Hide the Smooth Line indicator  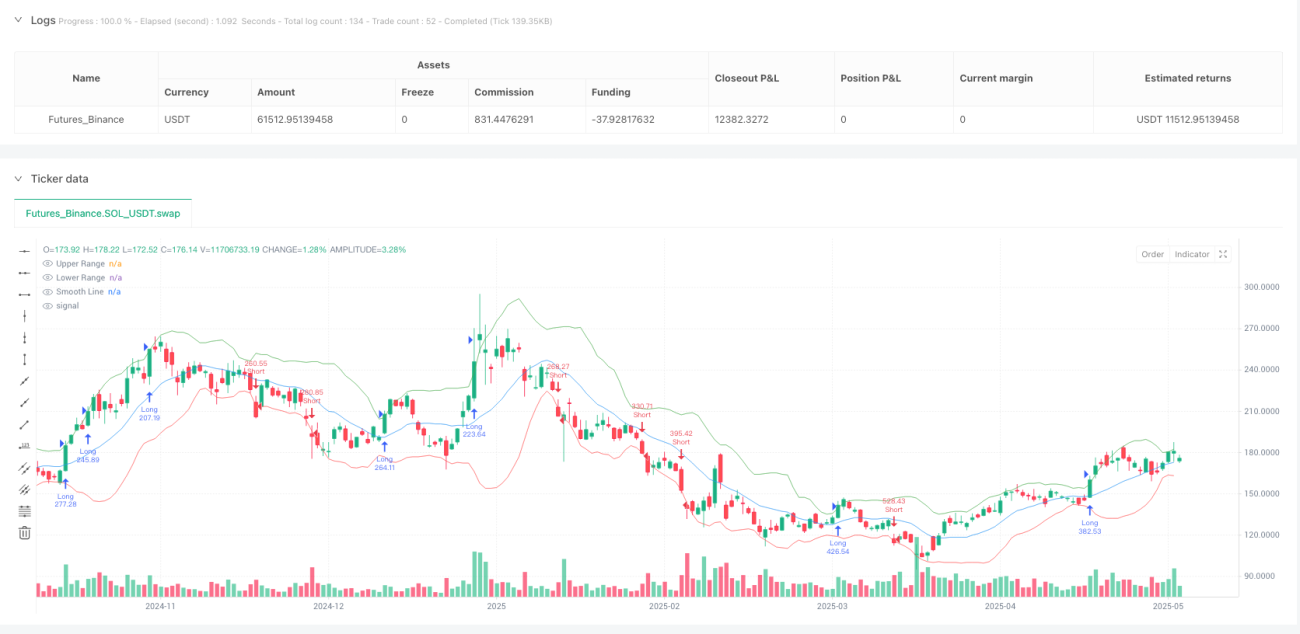click(46, 291)
